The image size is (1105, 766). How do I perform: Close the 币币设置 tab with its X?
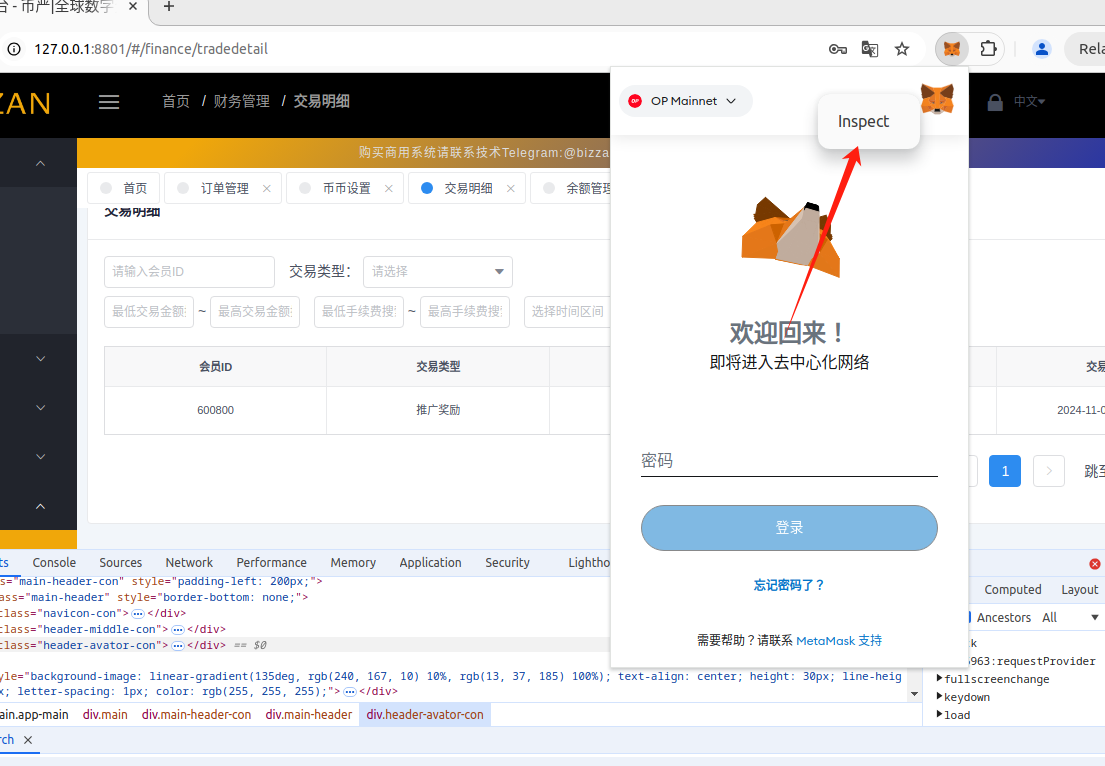coord(388,188)
